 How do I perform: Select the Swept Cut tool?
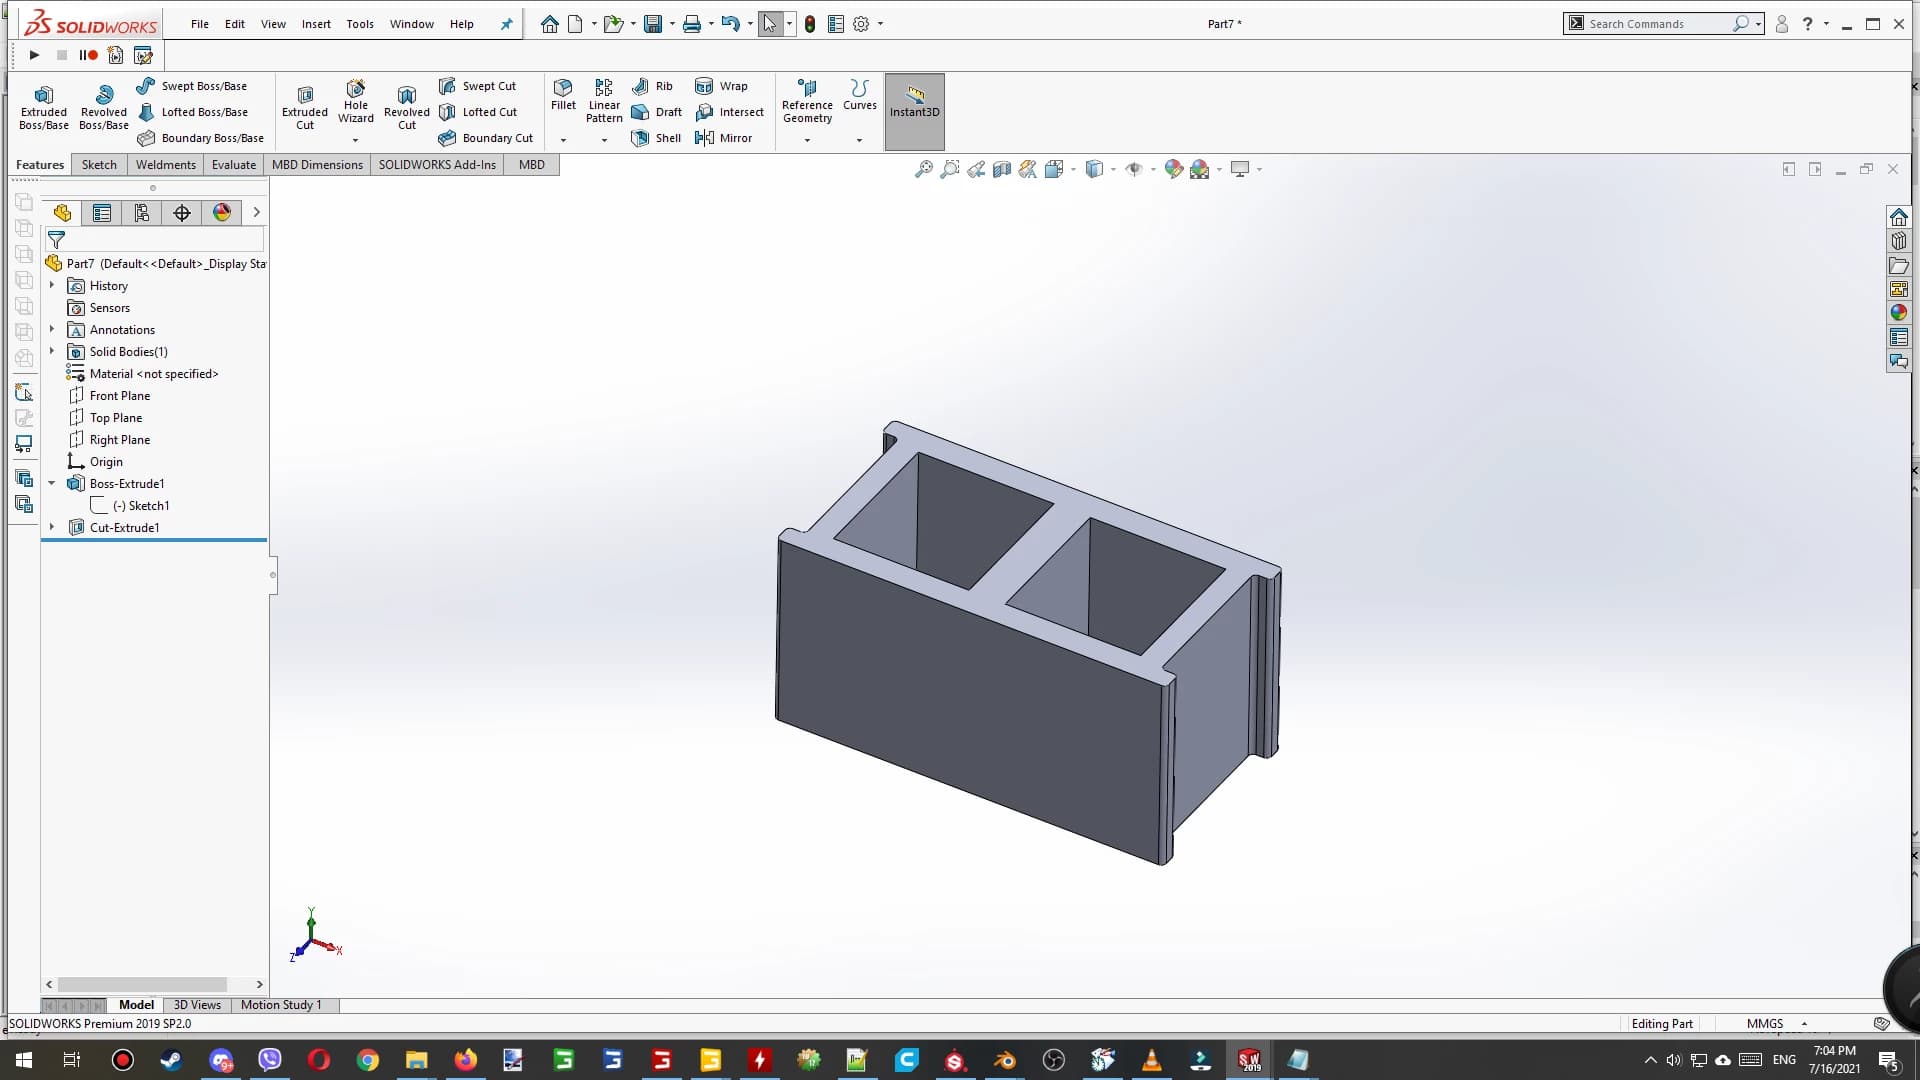[478, 86]
